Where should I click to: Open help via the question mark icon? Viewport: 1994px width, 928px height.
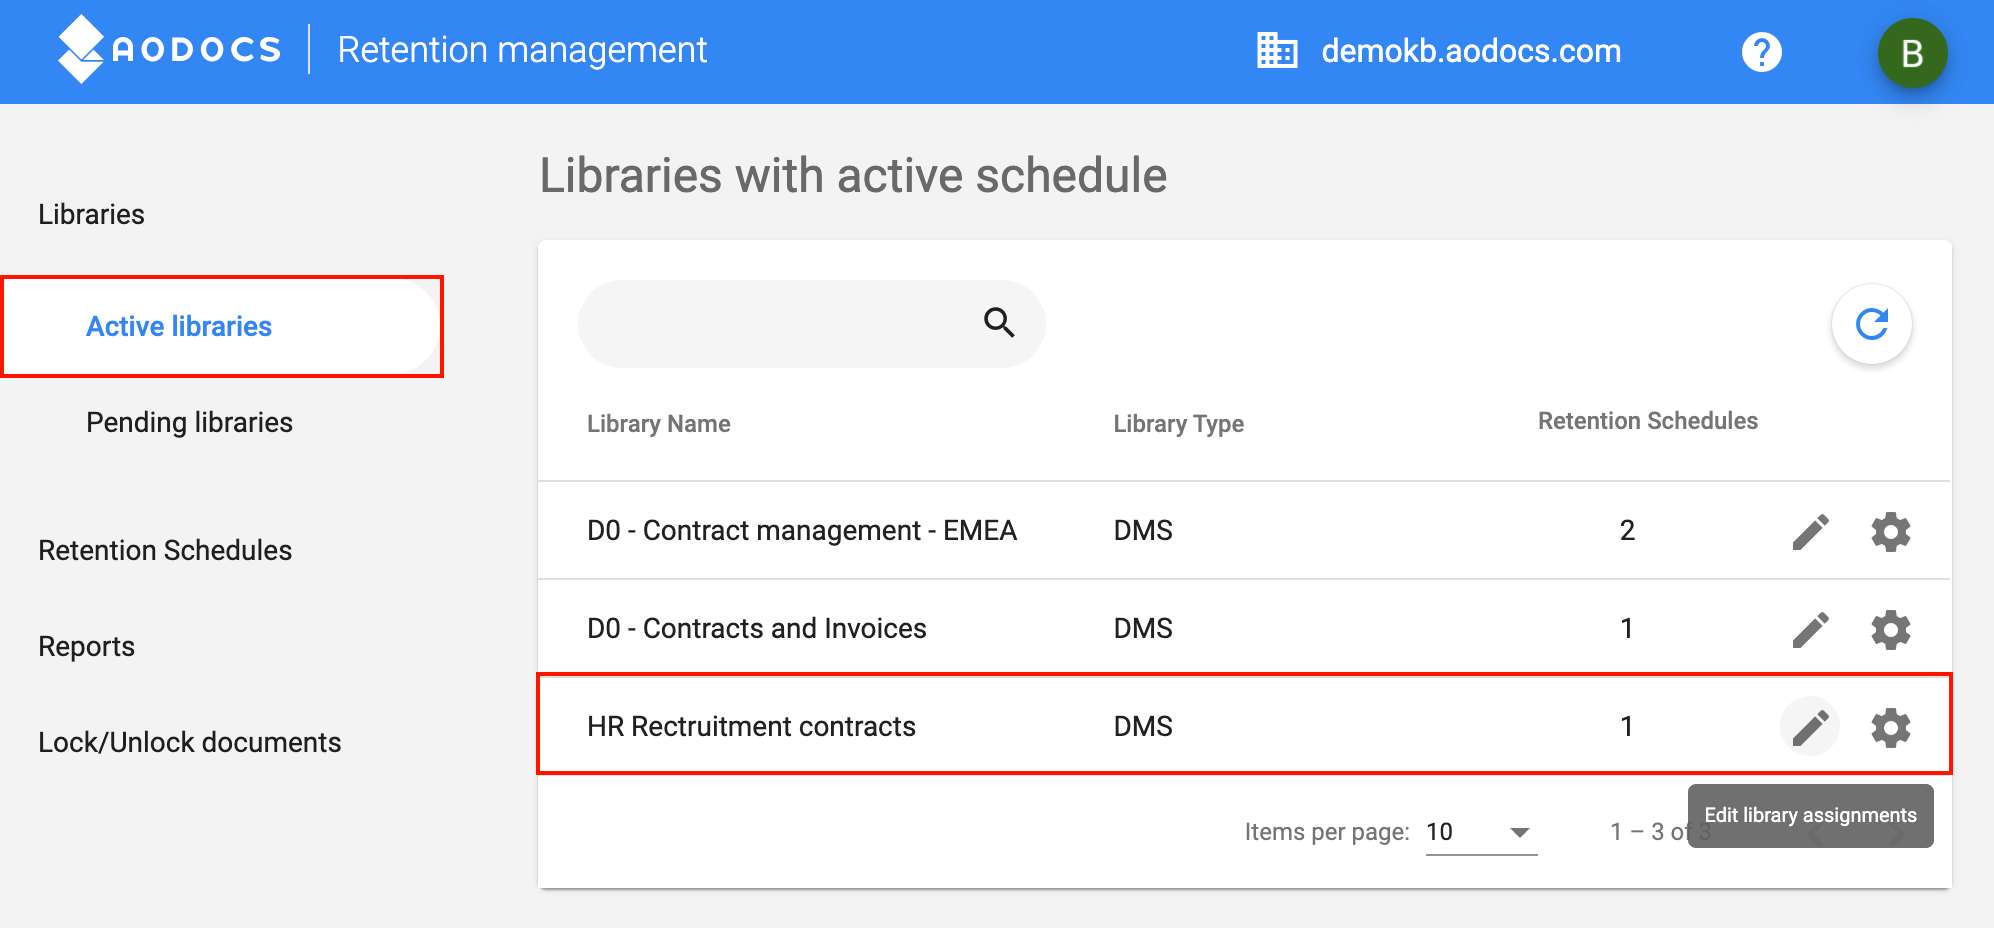[1762, 51]
